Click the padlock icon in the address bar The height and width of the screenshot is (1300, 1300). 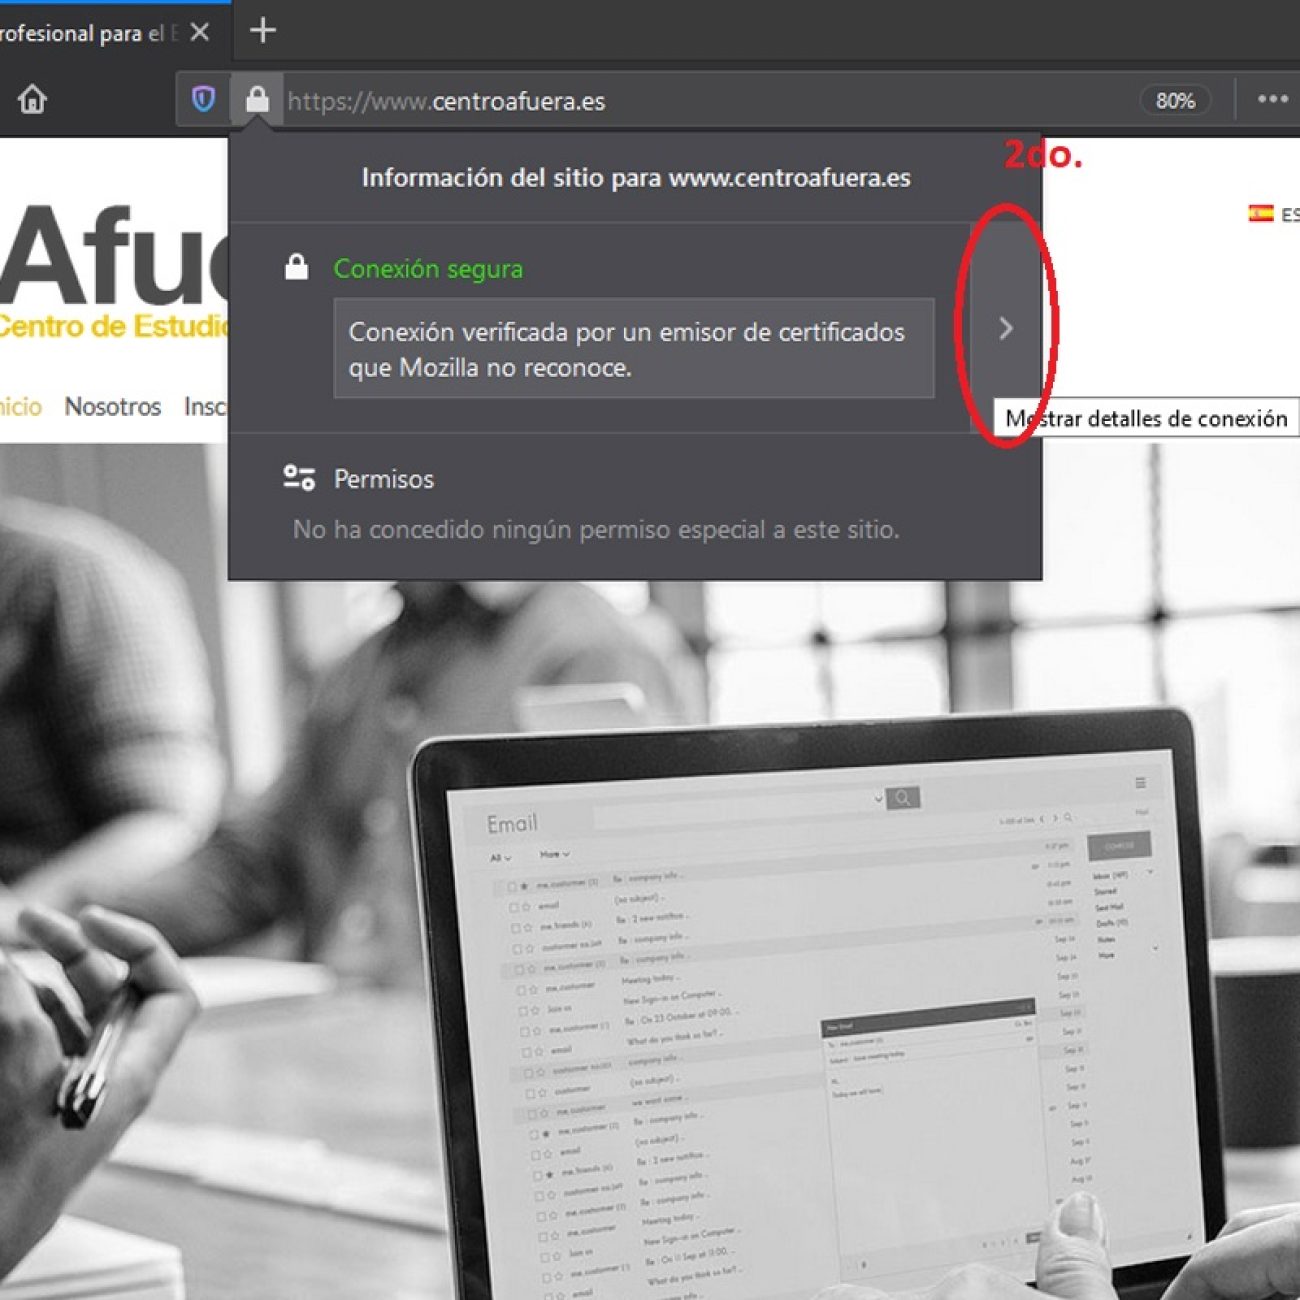[257, 100]
